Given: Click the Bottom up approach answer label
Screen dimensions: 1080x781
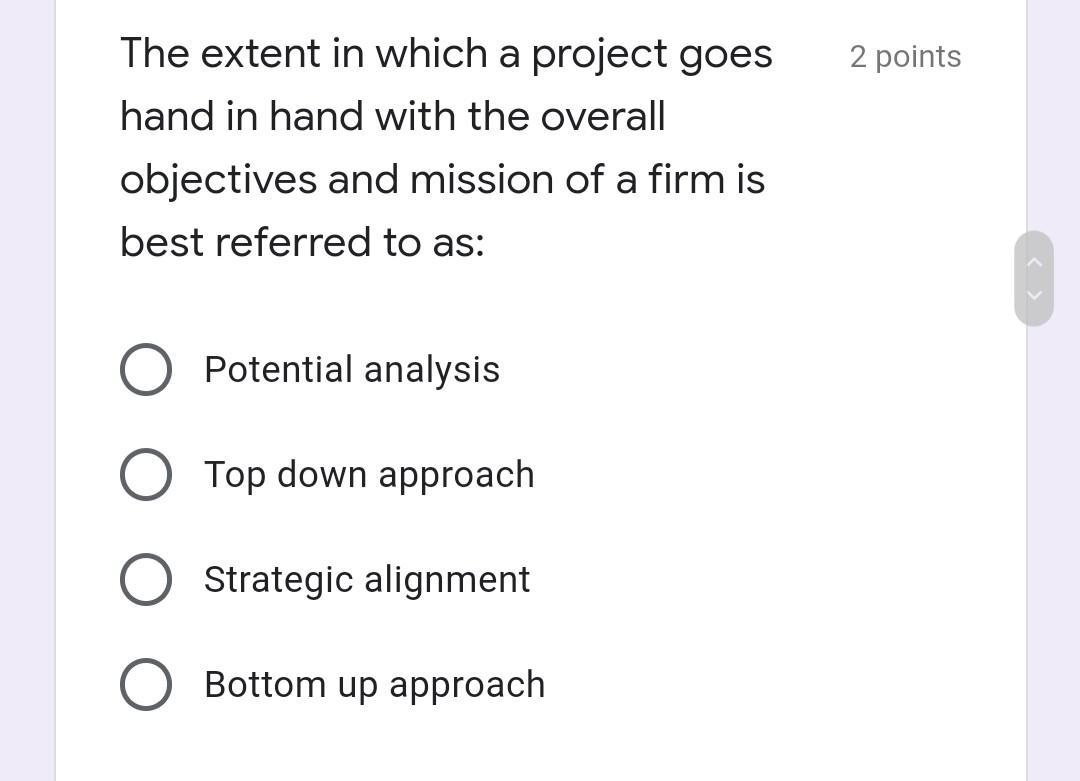Looking at the screenshot, I should 374,685.
